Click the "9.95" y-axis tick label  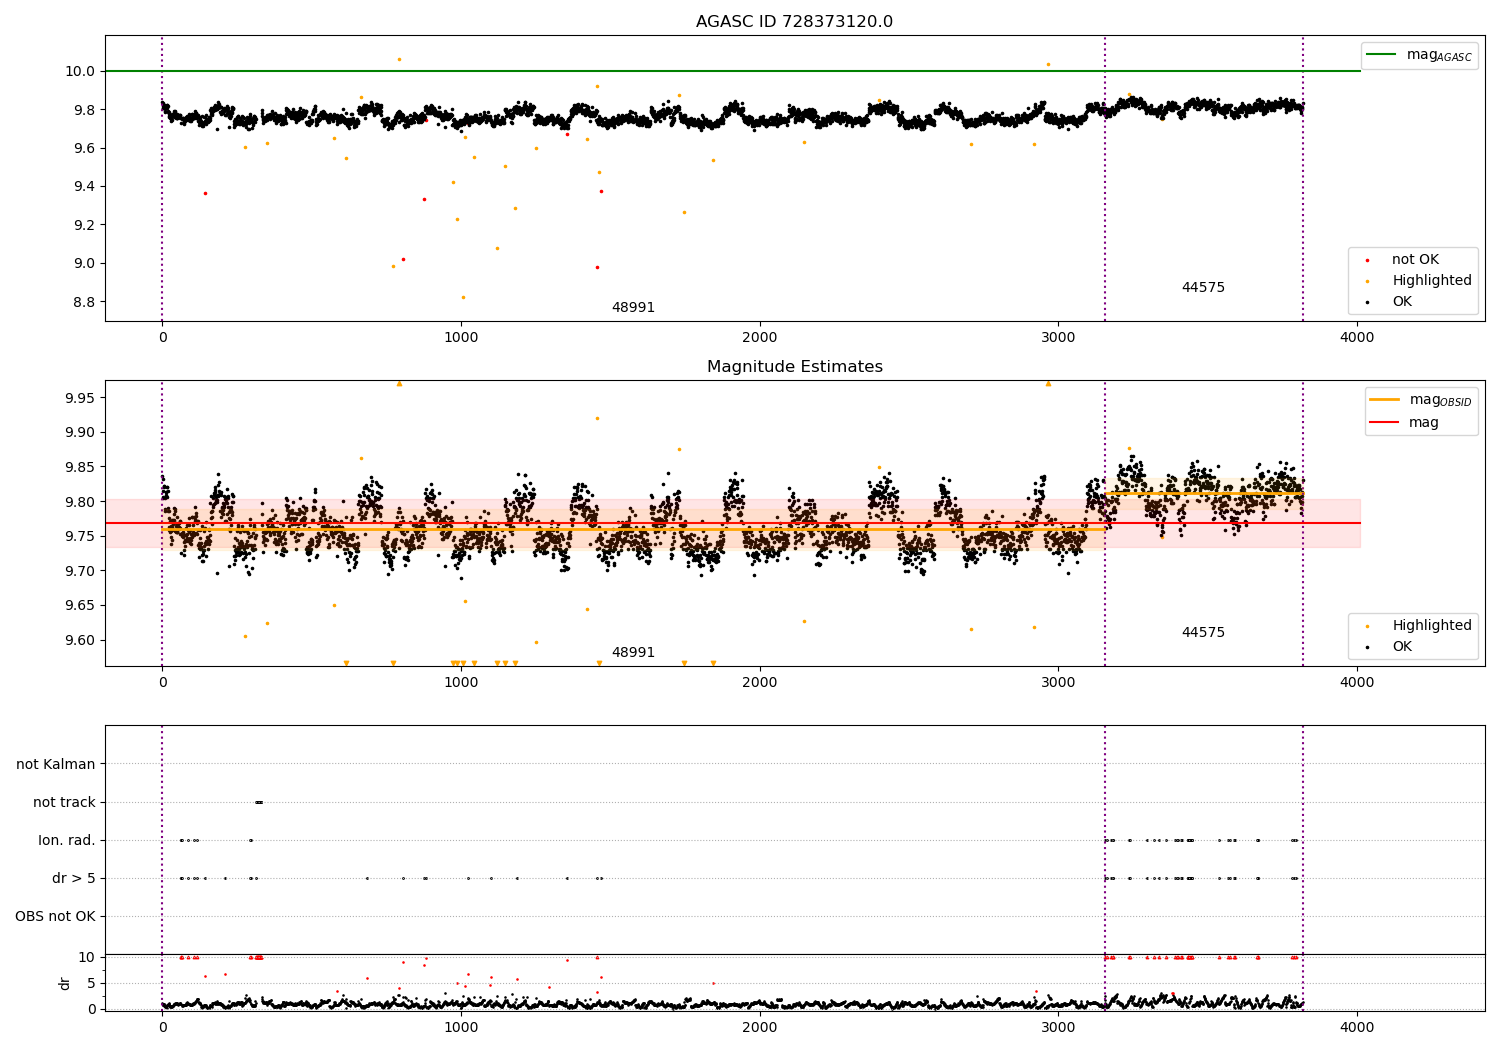(x=79, y=398)
